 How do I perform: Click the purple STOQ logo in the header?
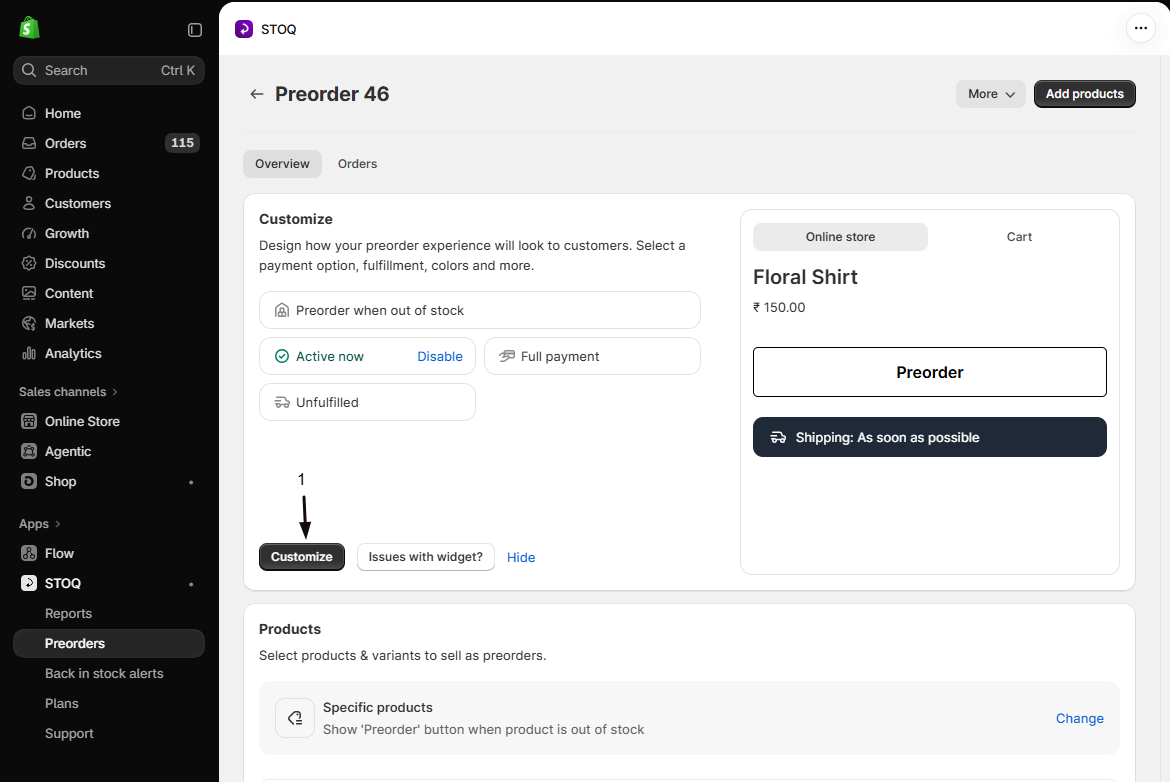[244, 29]
